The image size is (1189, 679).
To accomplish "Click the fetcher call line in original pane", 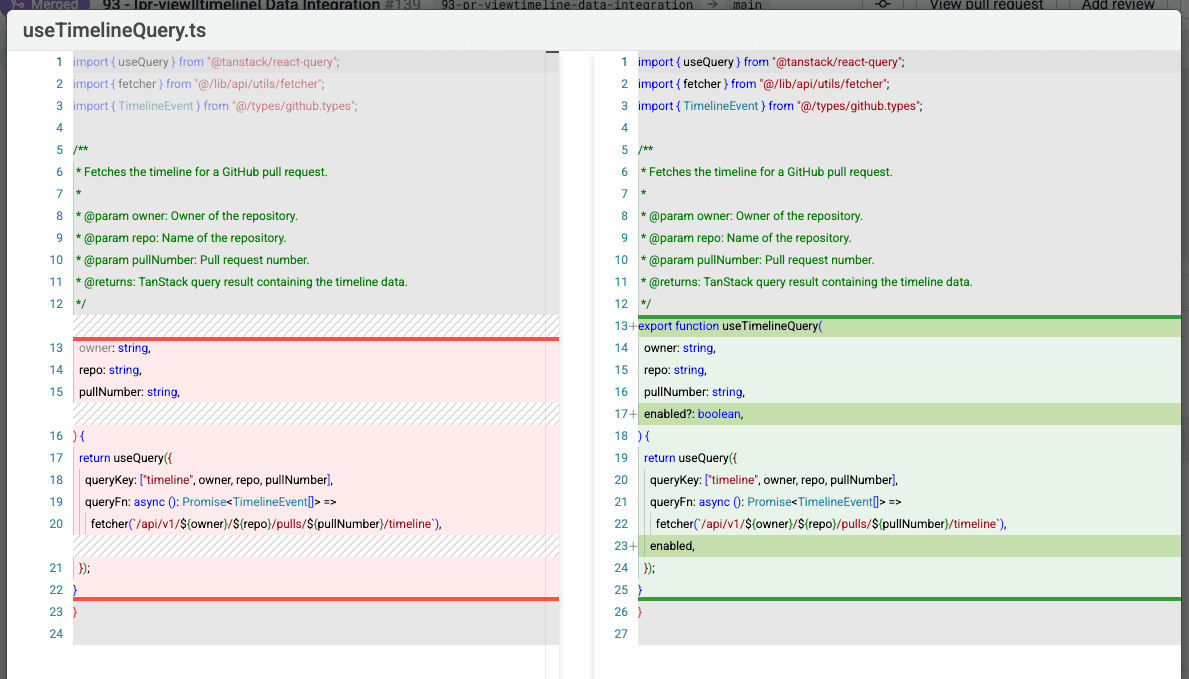I will (x=265, y=524).
